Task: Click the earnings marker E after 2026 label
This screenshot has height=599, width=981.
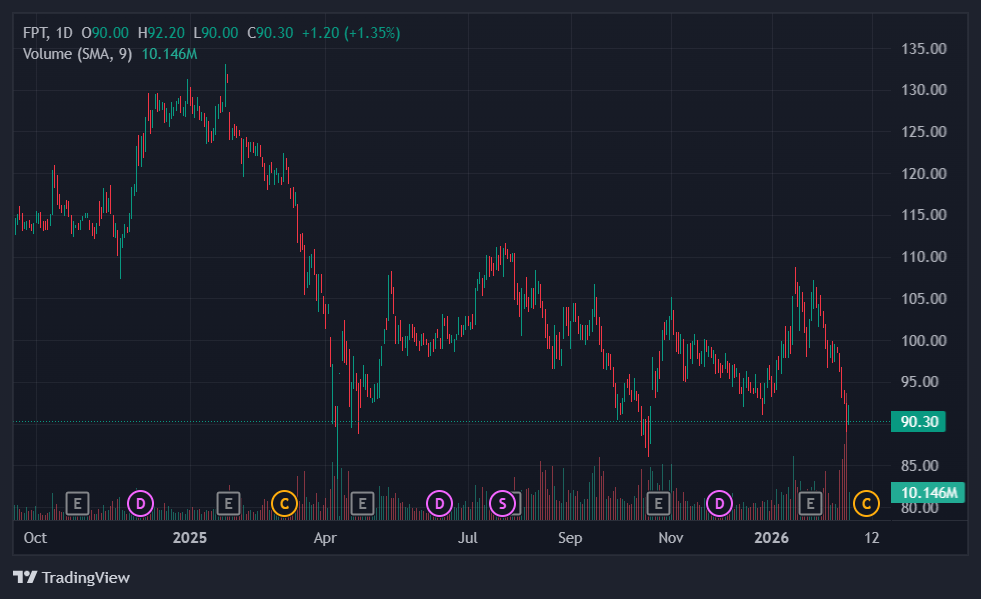Action: click(812, 502)
